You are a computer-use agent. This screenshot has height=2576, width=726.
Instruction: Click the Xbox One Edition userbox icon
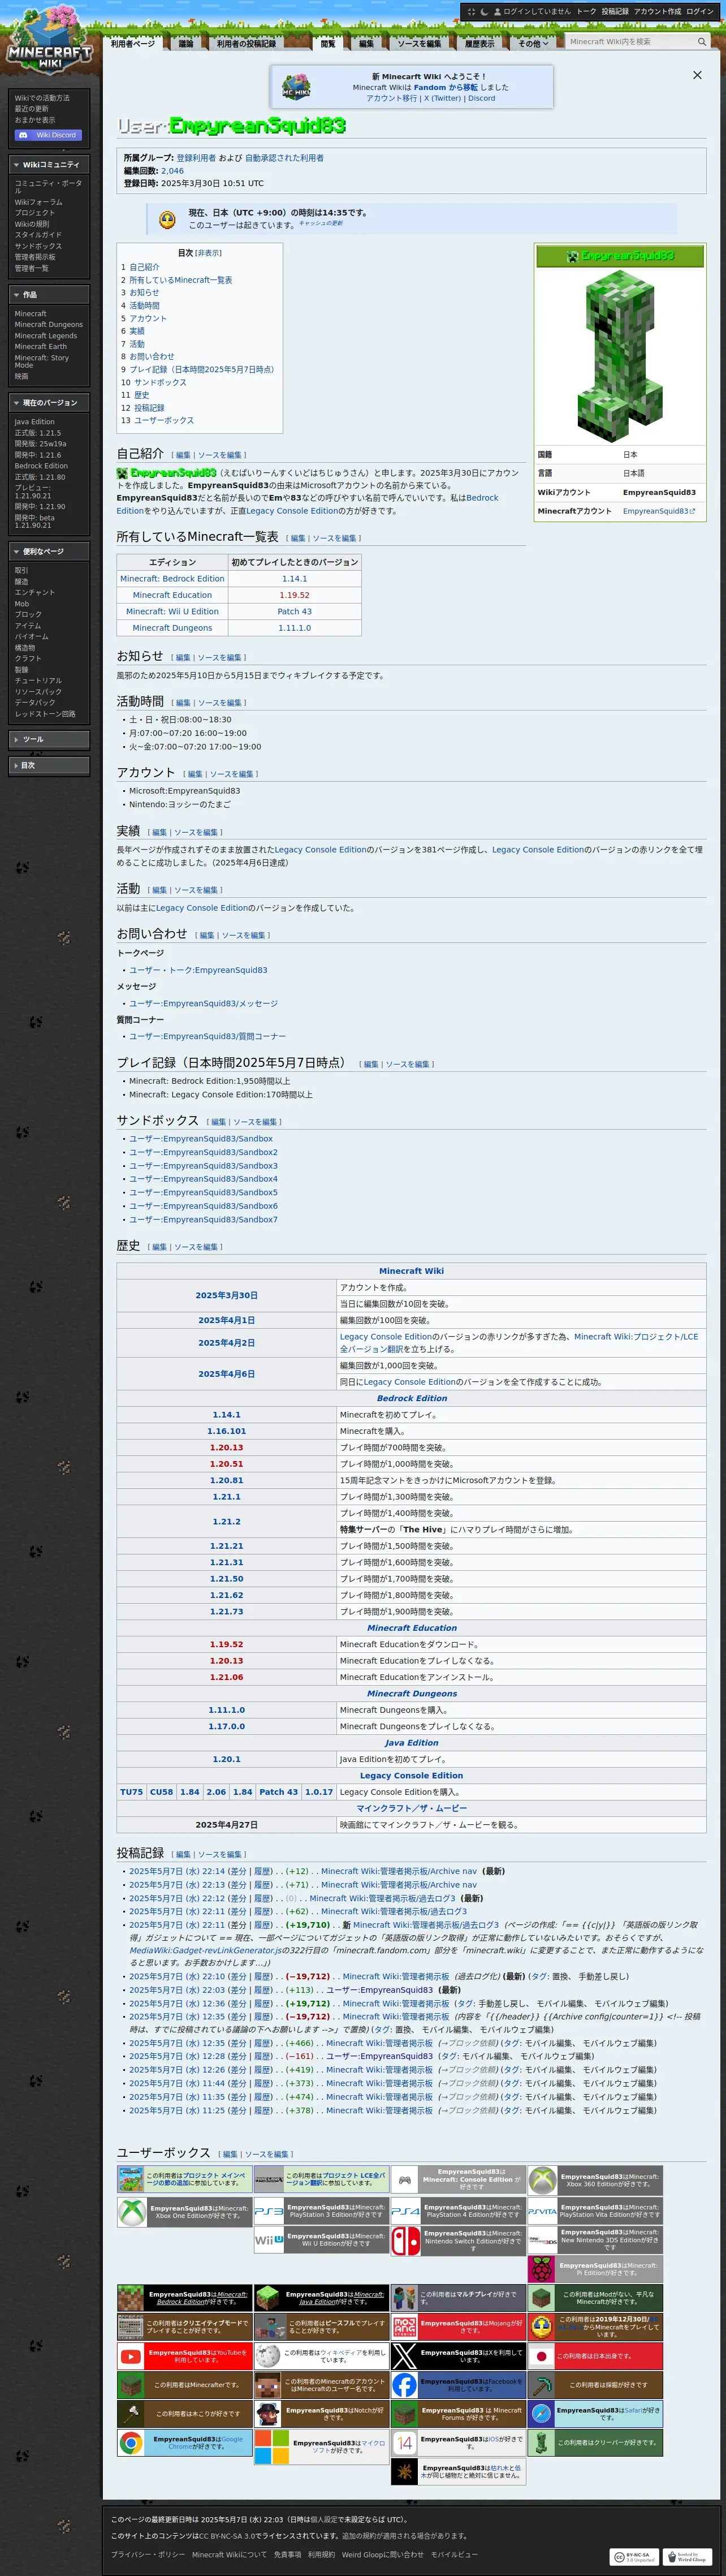coord(132,2211)
